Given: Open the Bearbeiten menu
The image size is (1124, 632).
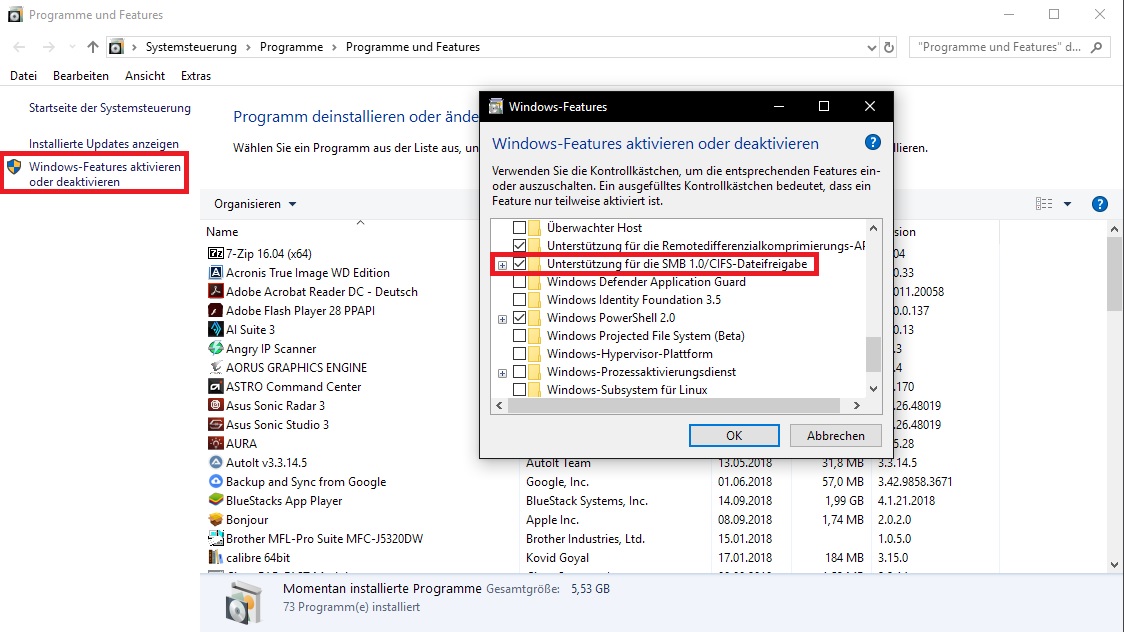Looking at the screenshot, I should 81,75.
